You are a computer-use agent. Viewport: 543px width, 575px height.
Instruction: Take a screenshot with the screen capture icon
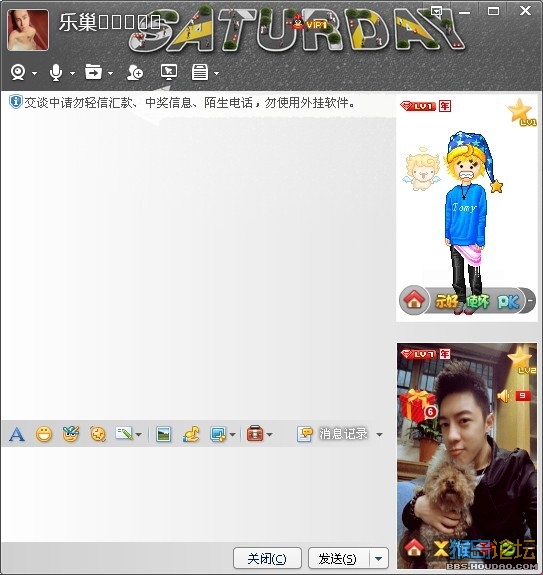[218, 435]
